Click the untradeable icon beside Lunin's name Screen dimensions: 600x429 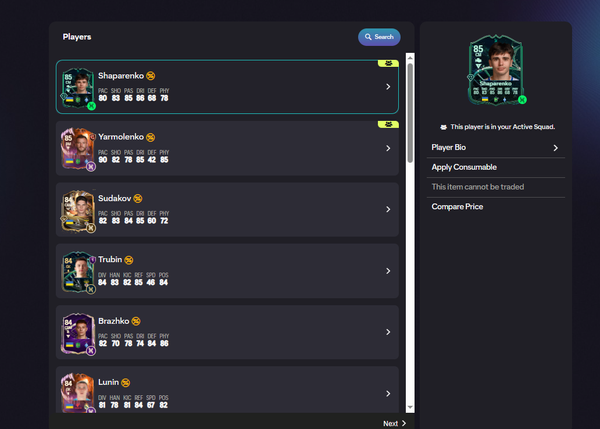pyautogui.click(x=126, y=381)
